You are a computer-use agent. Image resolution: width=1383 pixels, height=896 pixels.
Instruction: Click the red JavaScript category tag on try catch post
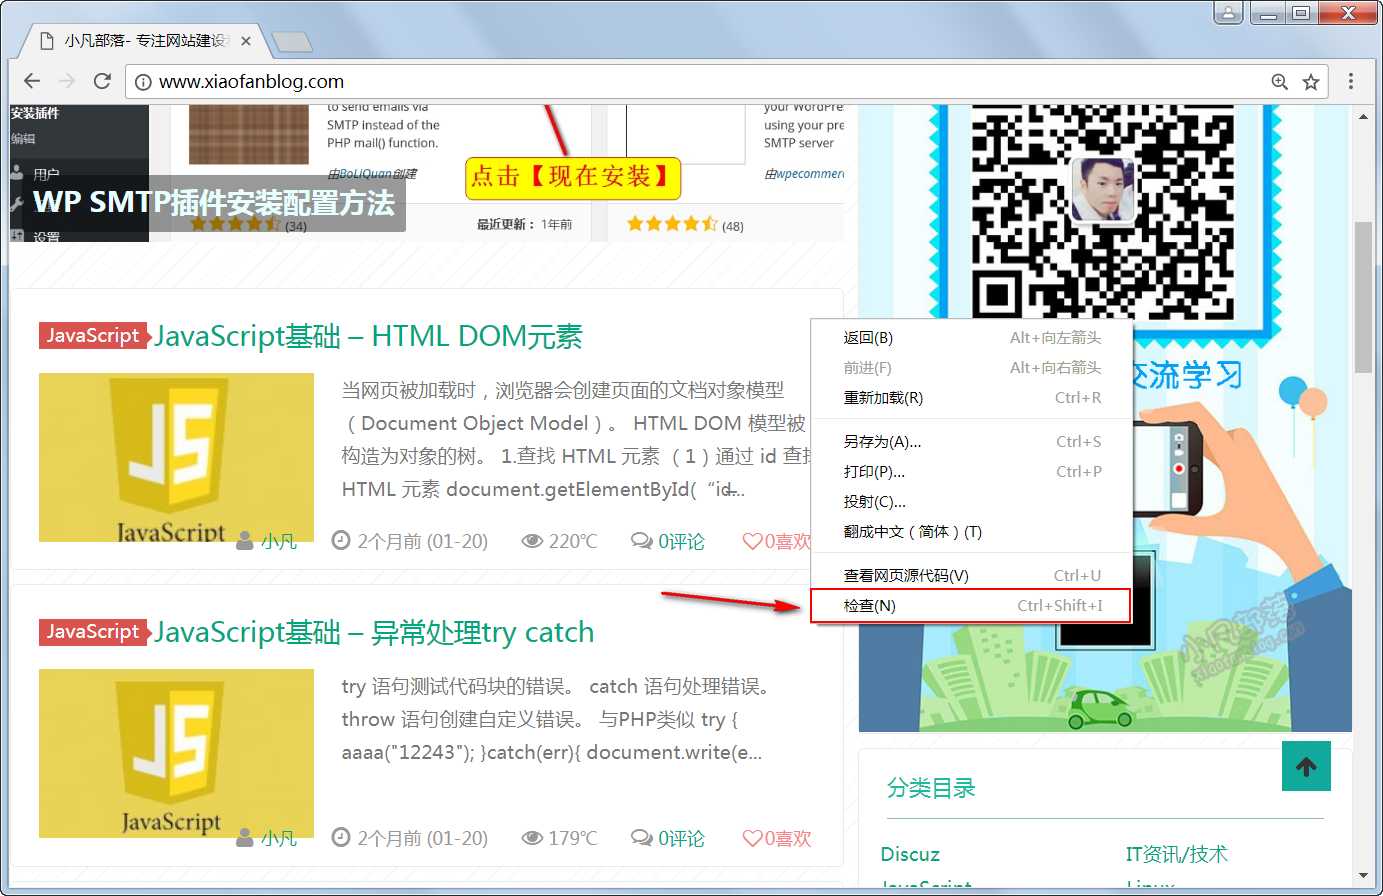point(94,632)
